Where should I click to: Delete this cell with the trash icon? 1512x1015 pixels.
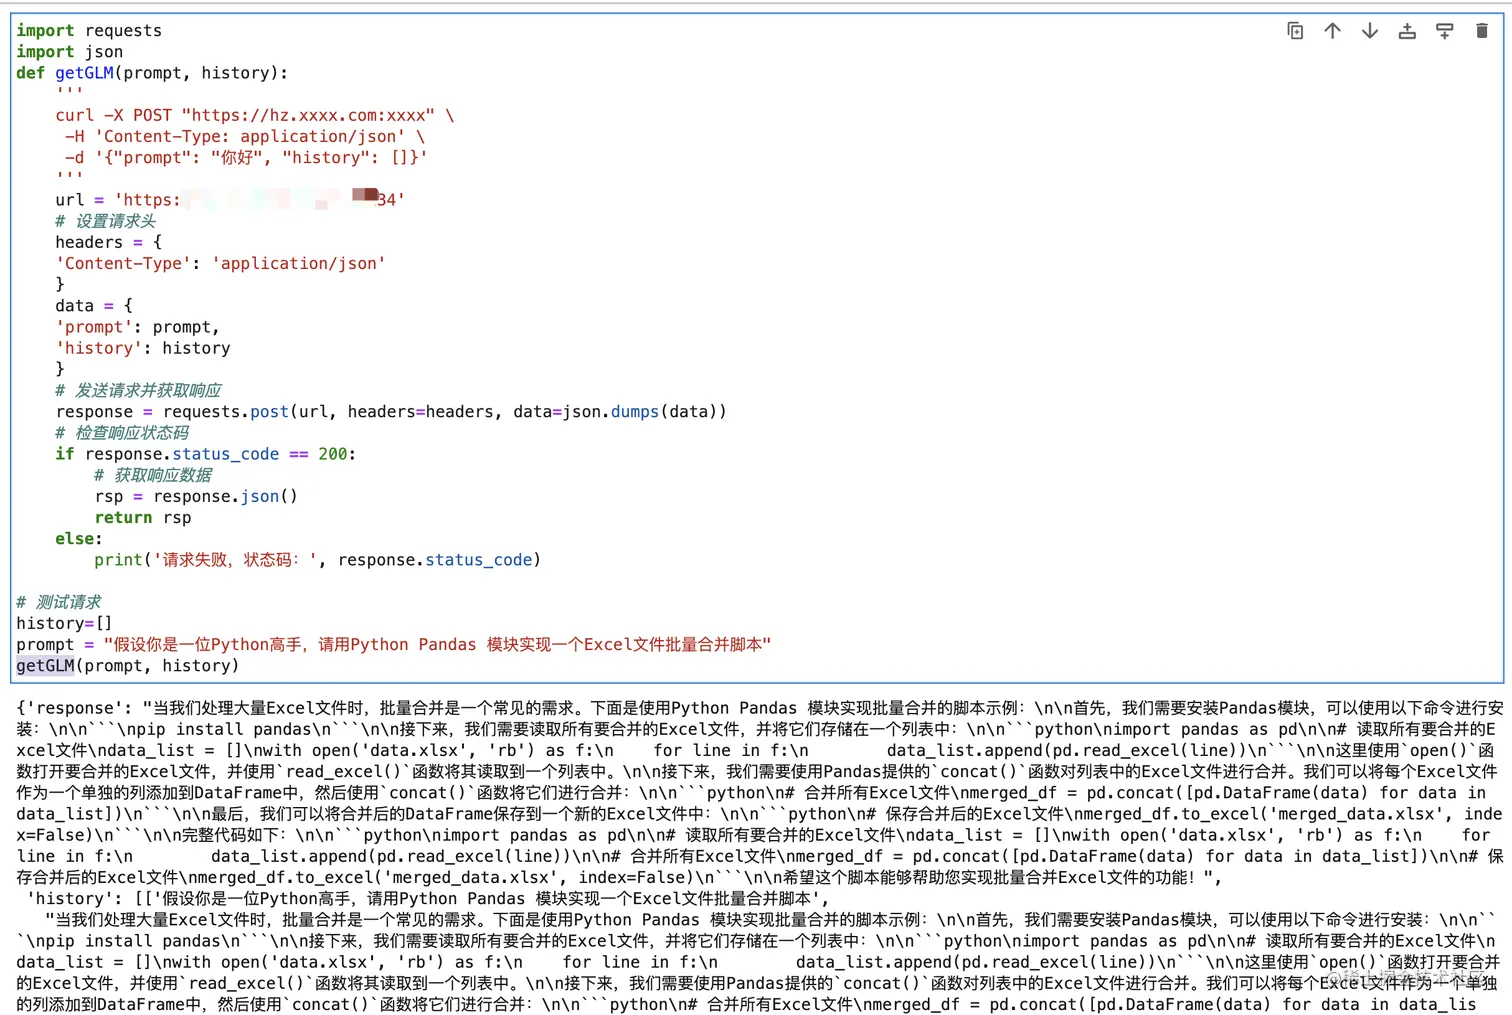[1482, 31]
